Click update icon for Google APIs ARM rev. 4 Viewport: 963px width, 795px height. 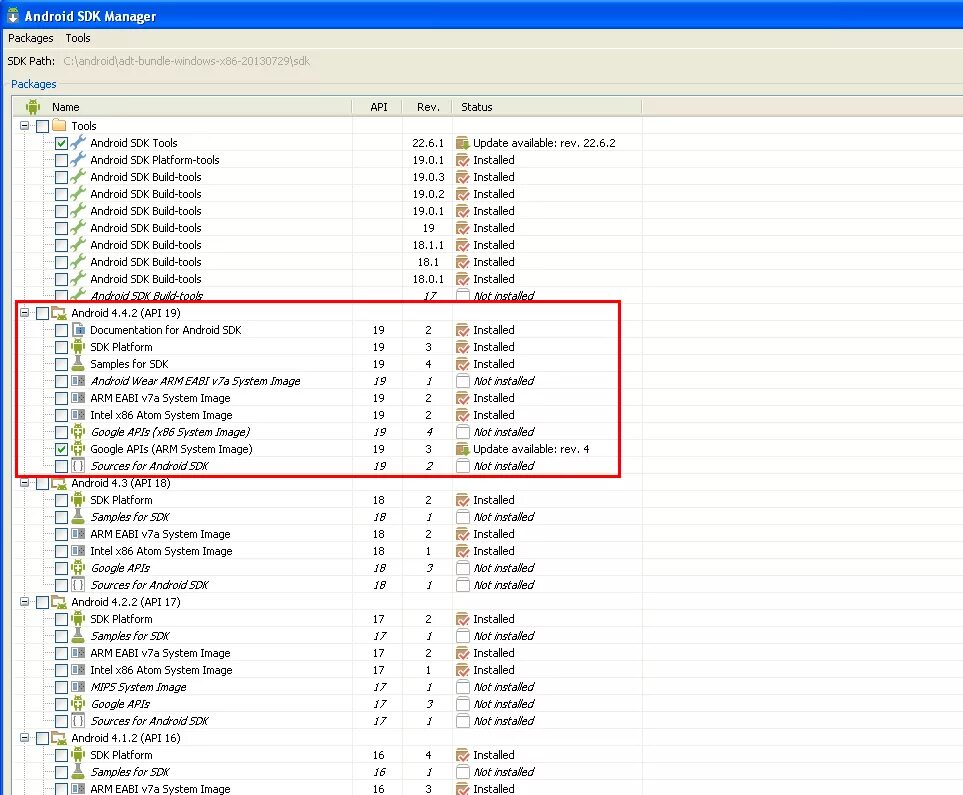[x=463, y=449]
